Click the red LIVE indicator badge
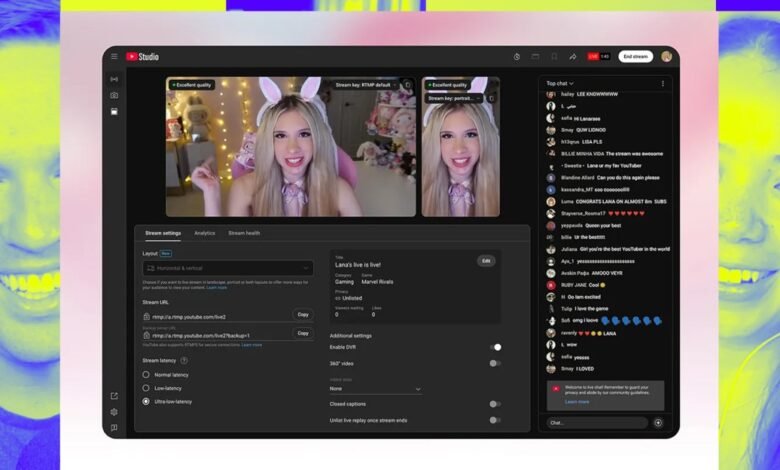 coord(592,57)
